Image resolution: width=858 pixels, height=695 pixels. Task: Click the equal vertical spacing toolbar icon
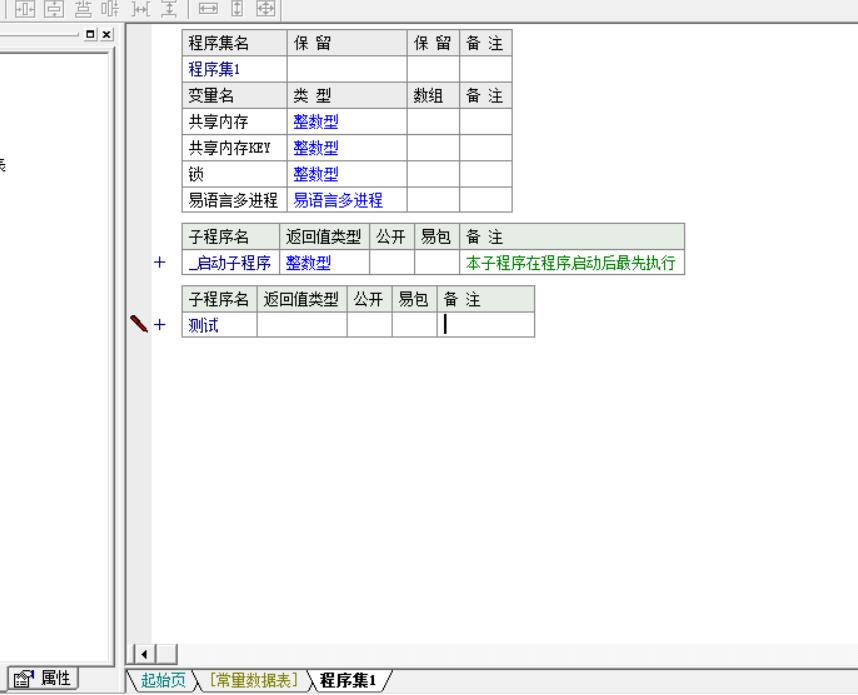pos(169,9)
